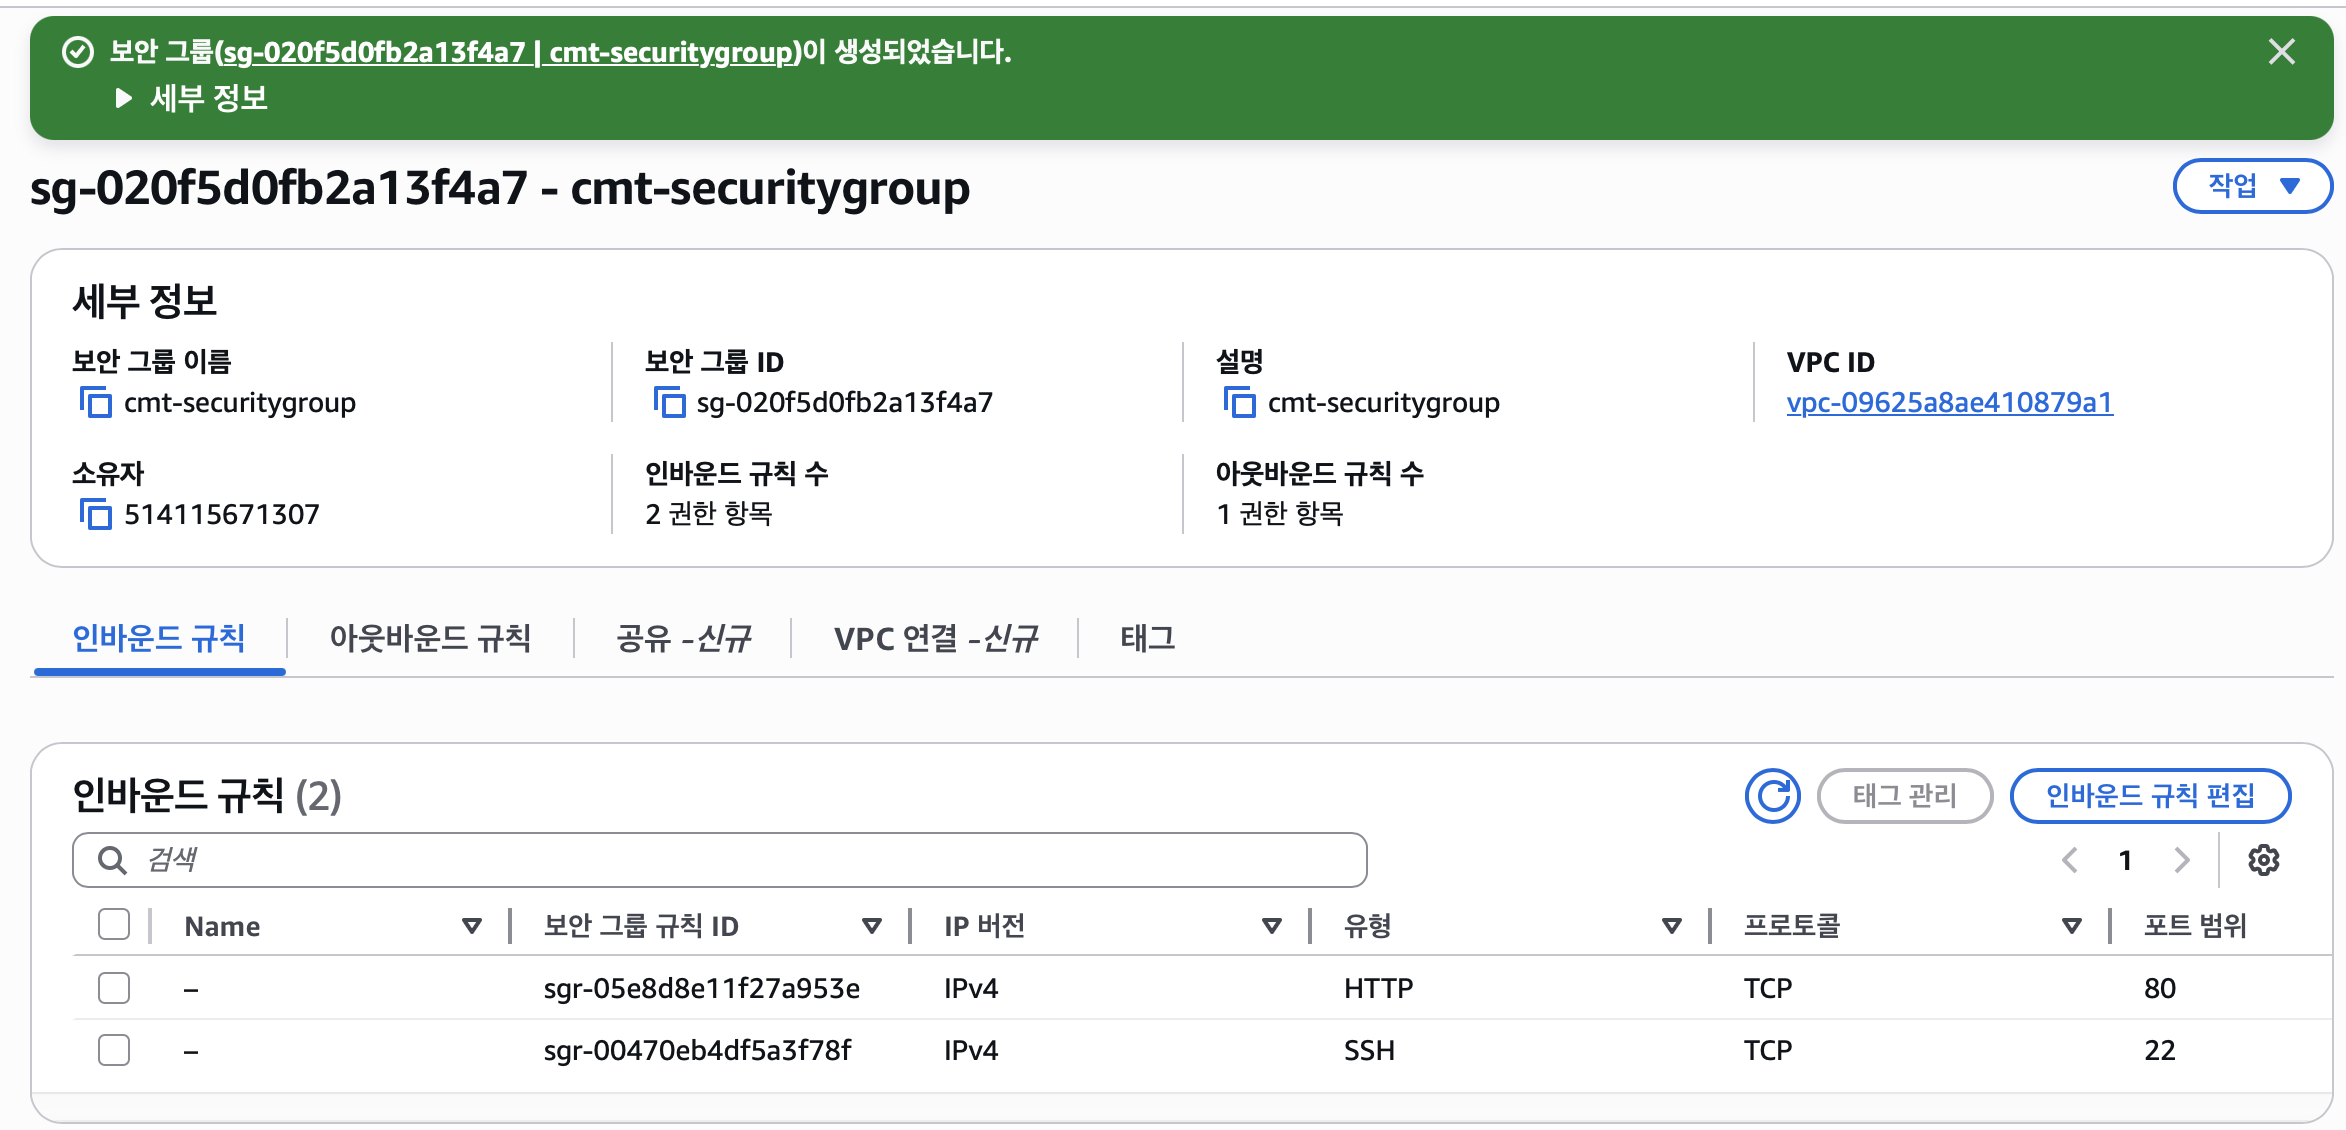The width and height of the screenshot is (2346, 1130).
Task: Expand 세부 정보 in success banner
Action: click(x=190, y=98)
